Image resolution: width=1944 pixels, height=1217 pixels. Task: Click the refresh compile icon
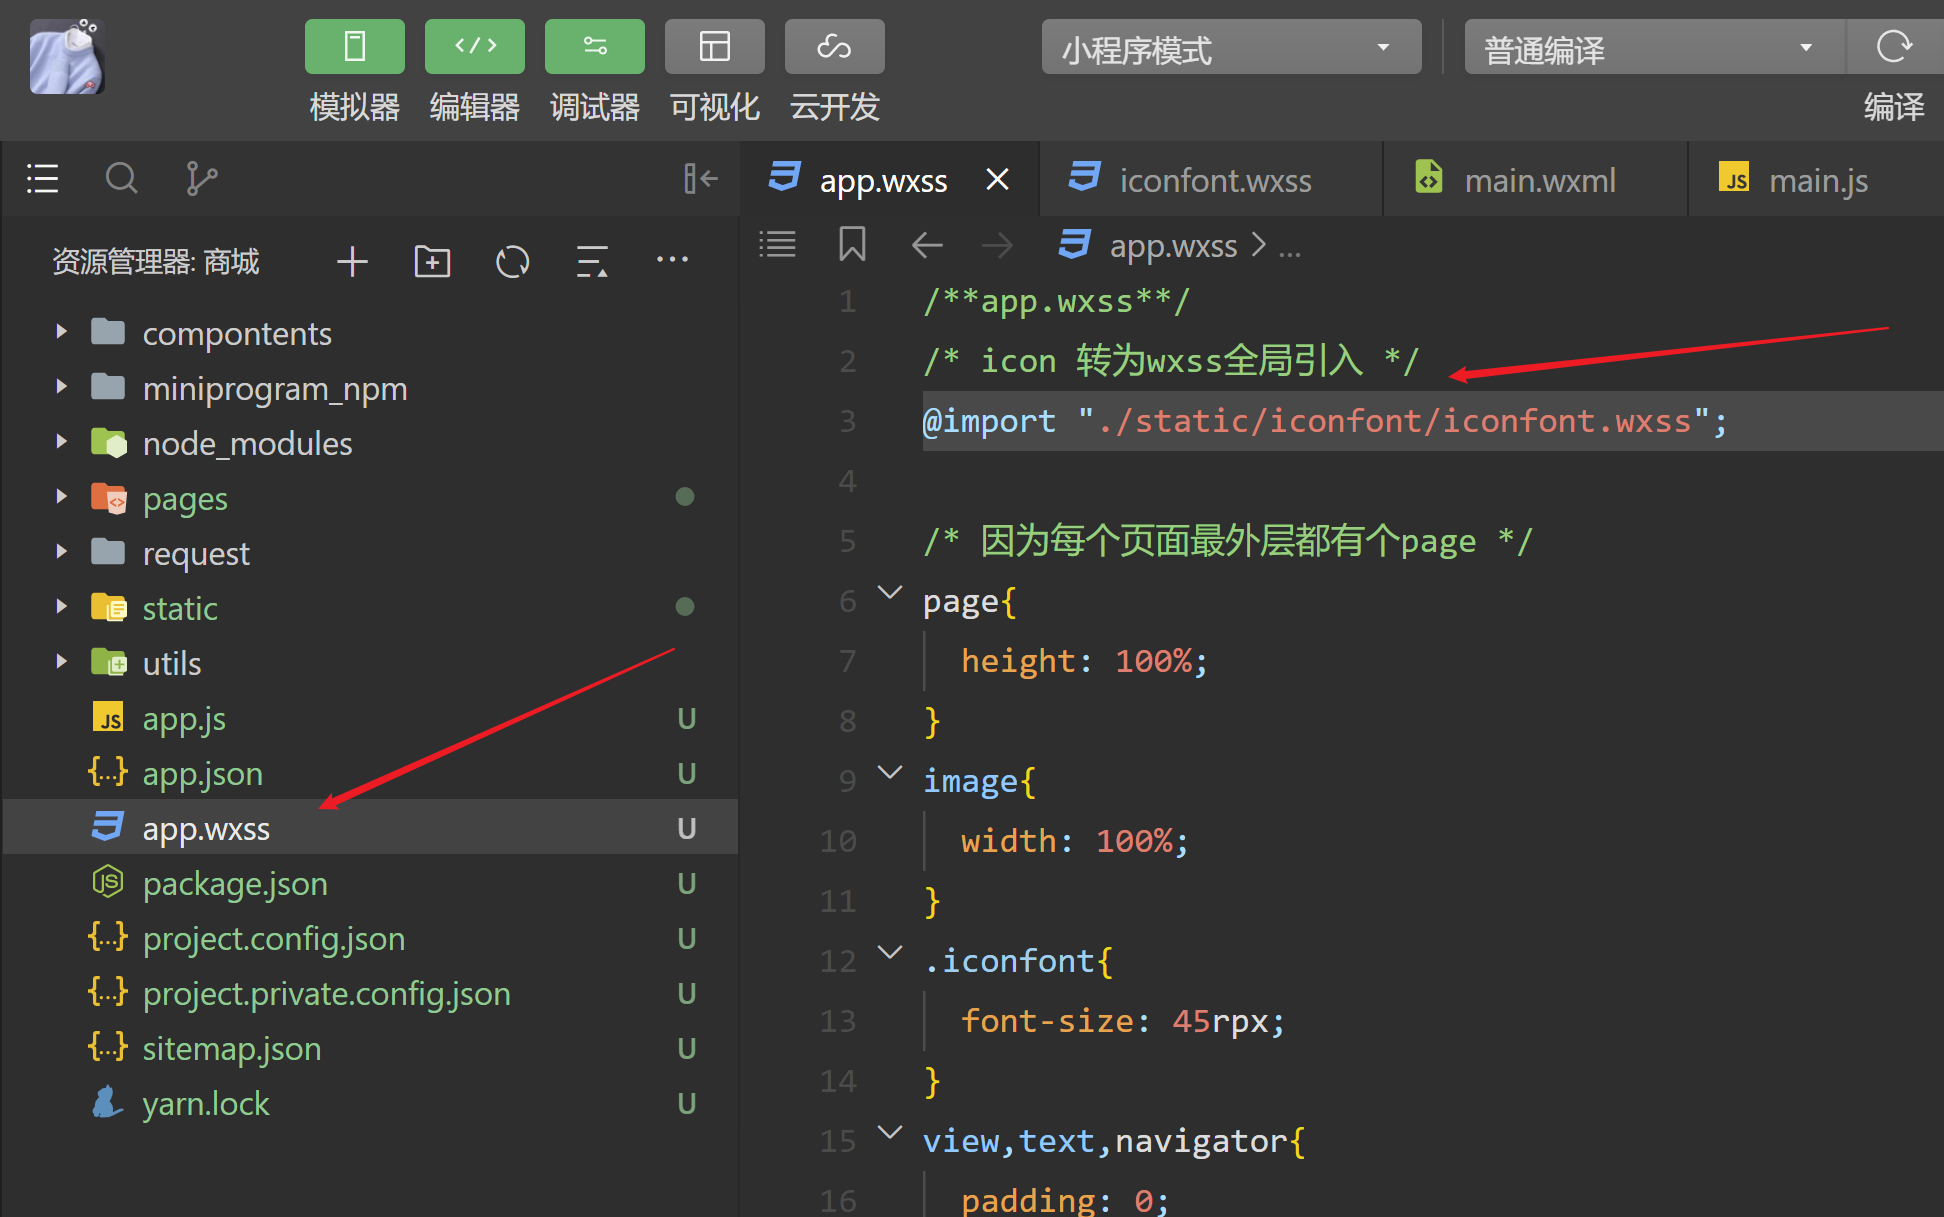tap(1893, 47)
